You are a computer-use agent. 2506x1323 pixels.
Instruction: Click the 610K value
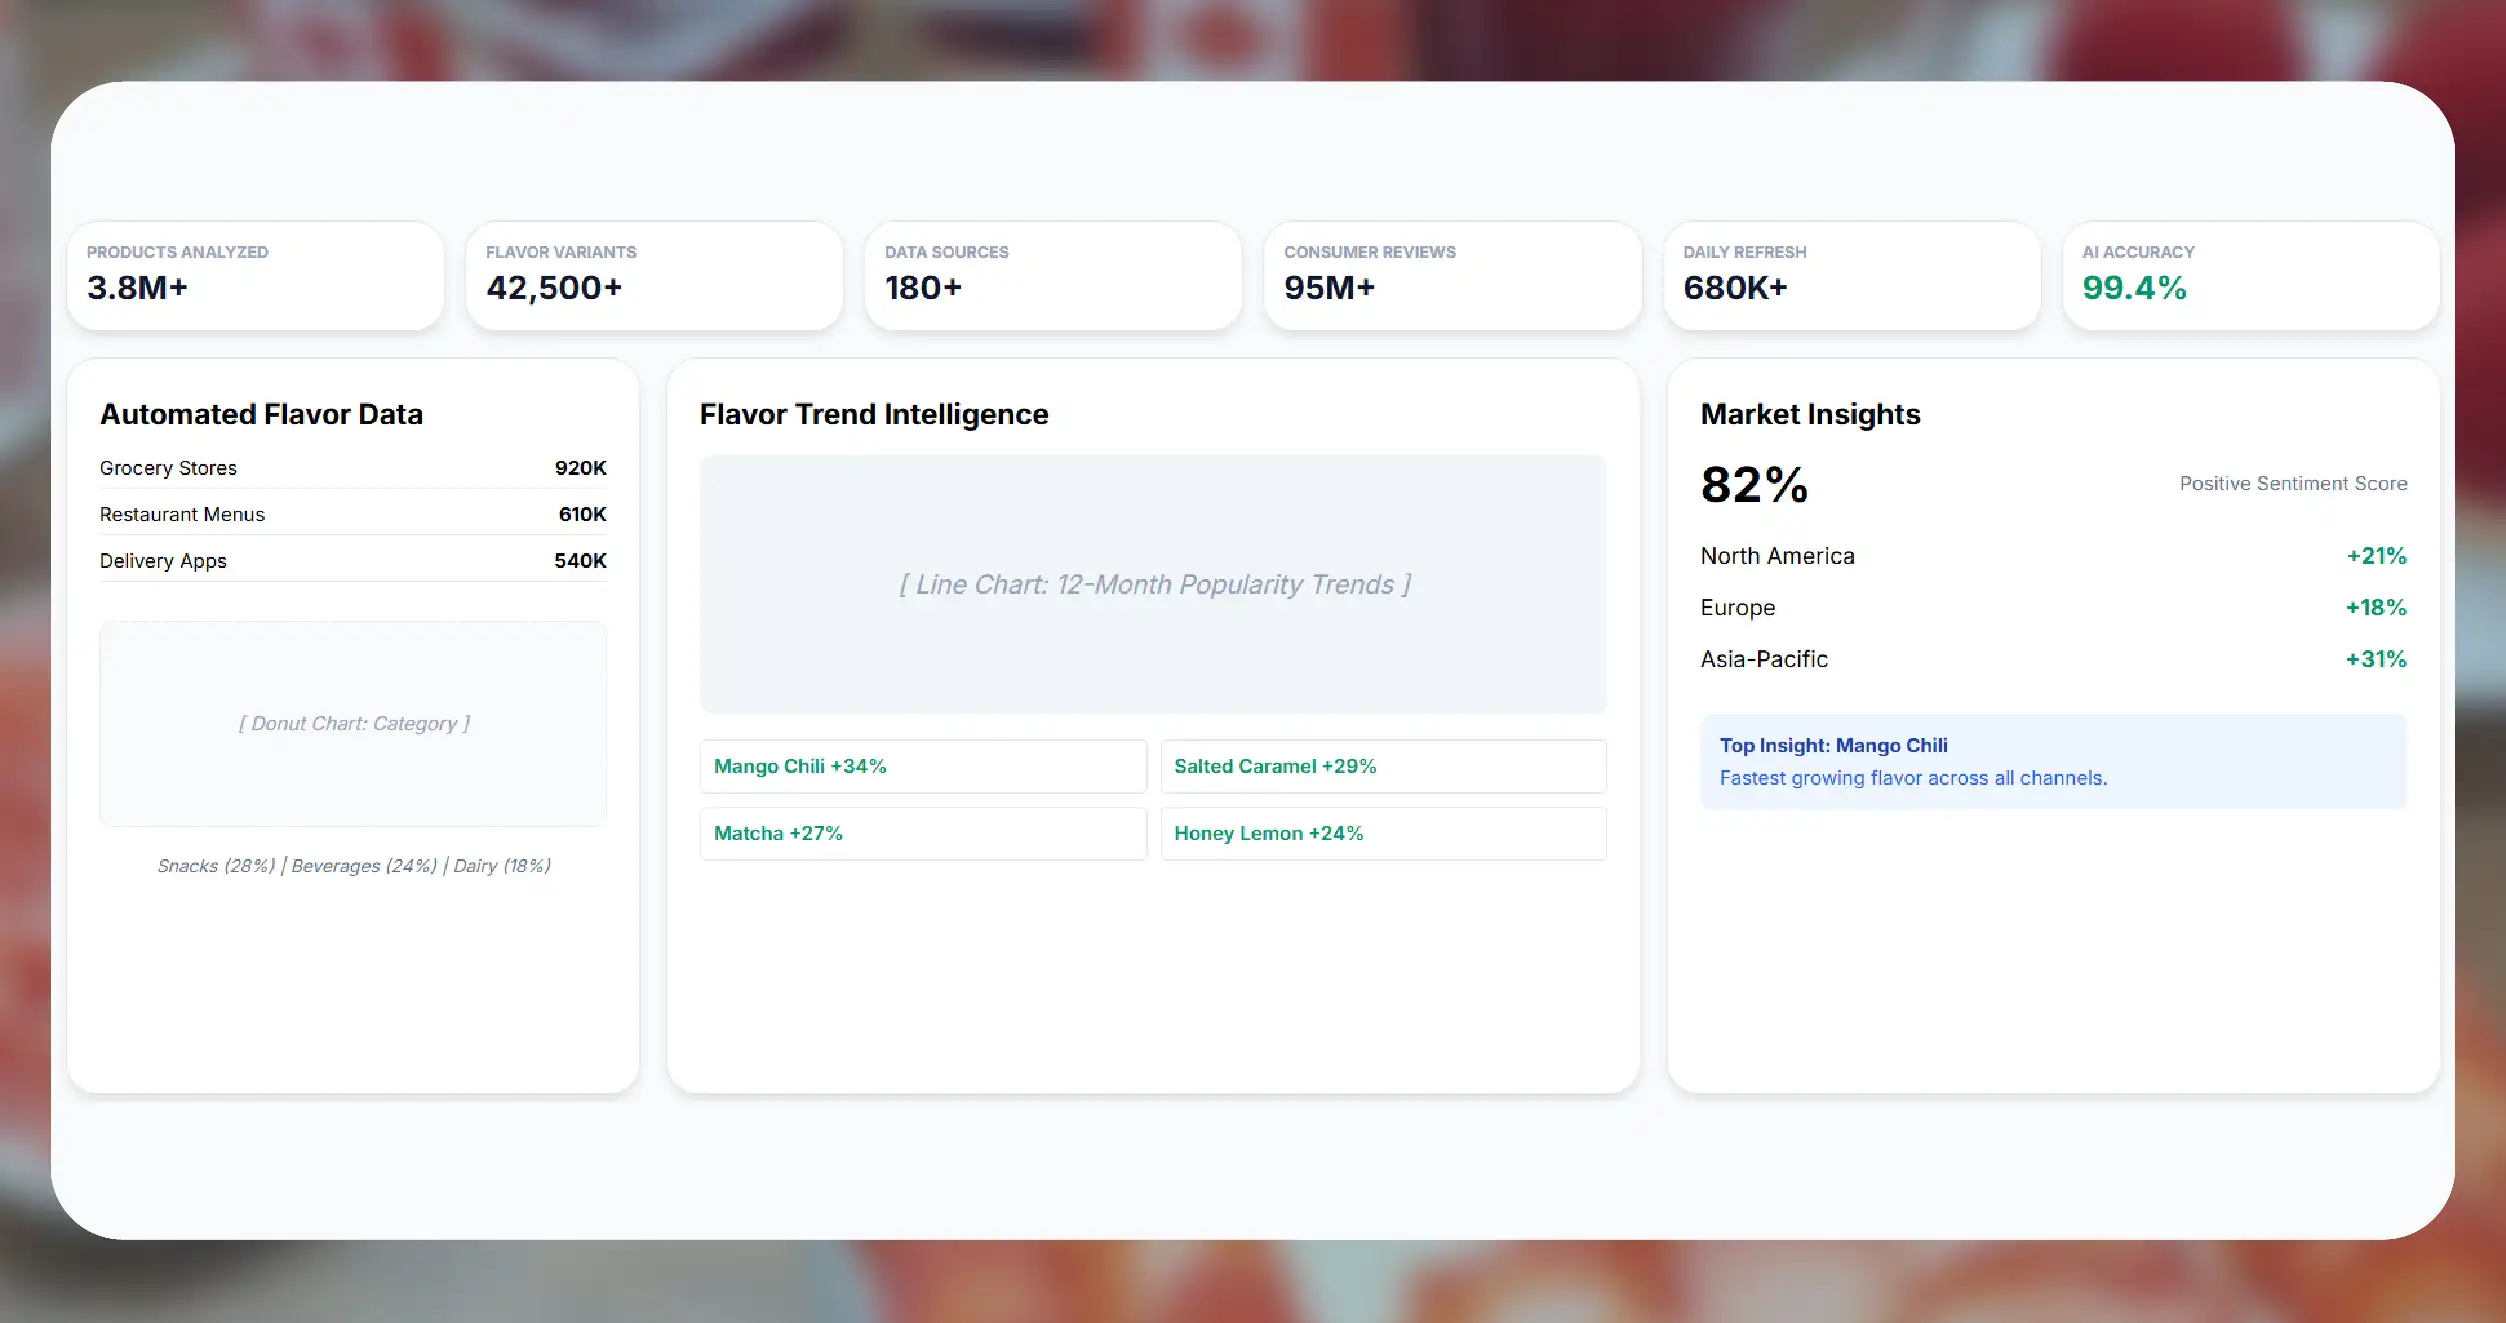(x=583, y=514)
